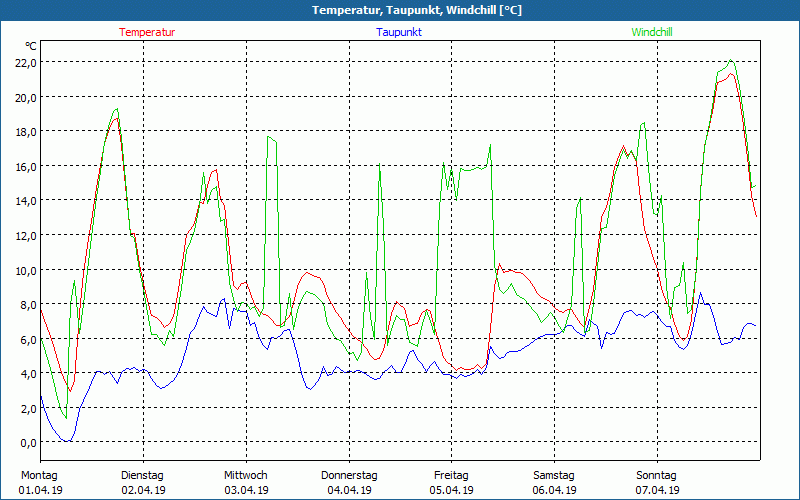Screen dimensions: 800x500
Task: Click the '14,0' y-axis value
Action: (x=26, y=201)
